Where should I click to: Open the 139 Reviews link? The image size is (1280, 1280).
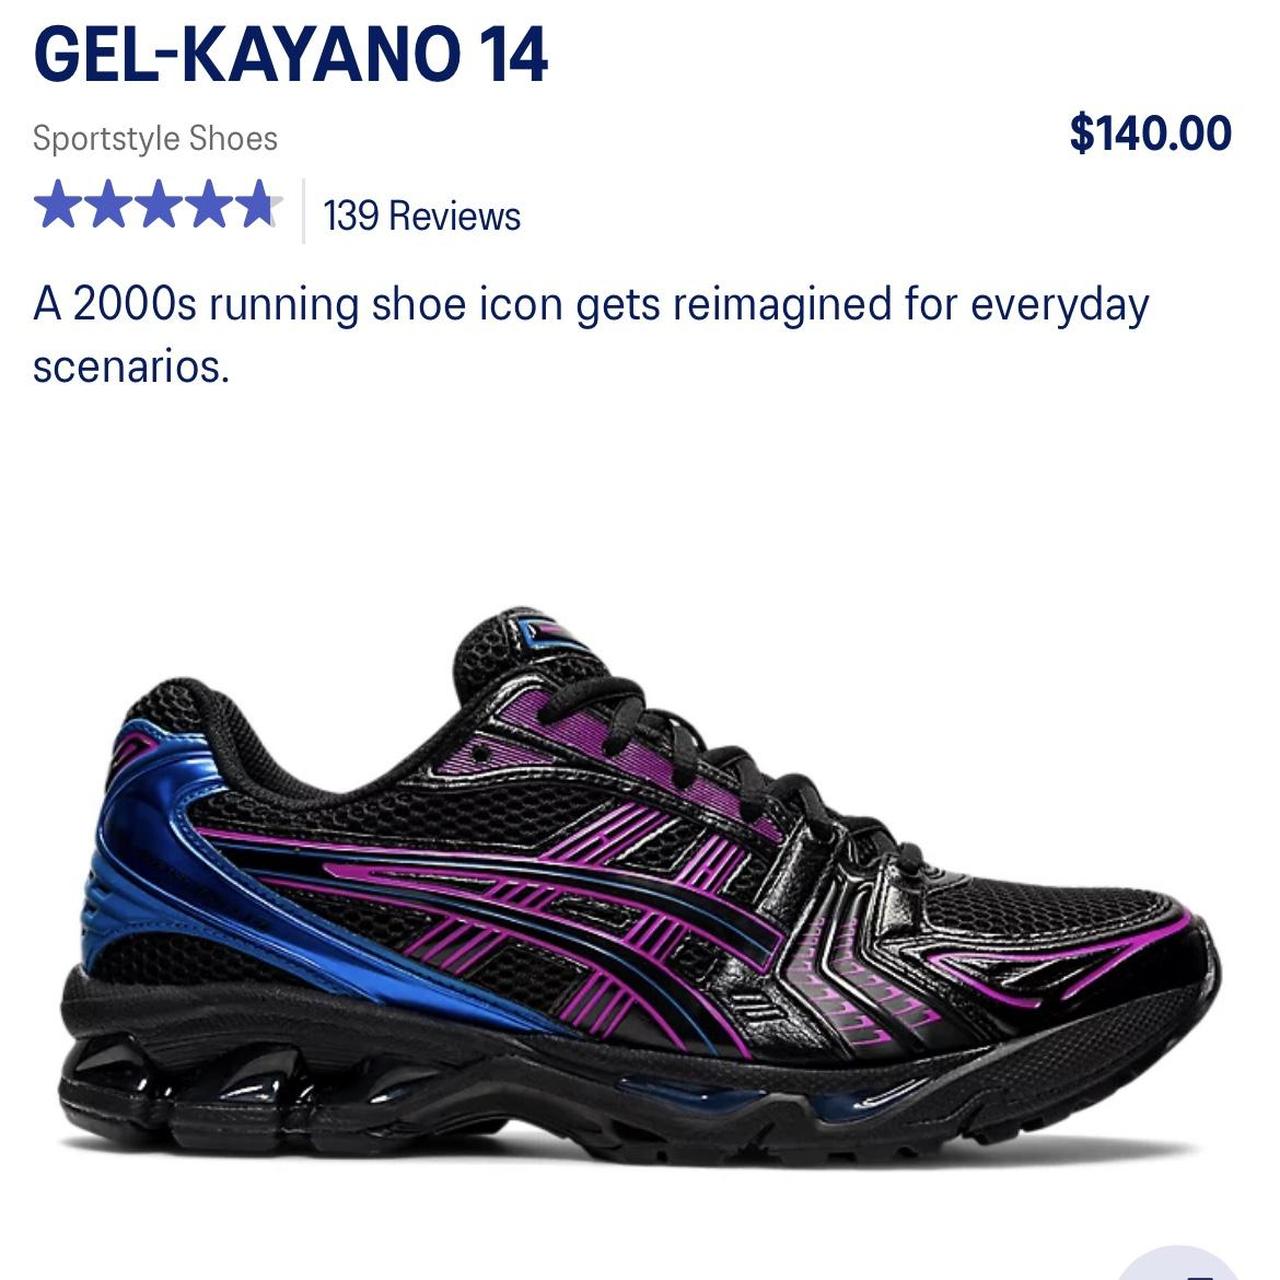pyautogui.click(x=421, y=216)
